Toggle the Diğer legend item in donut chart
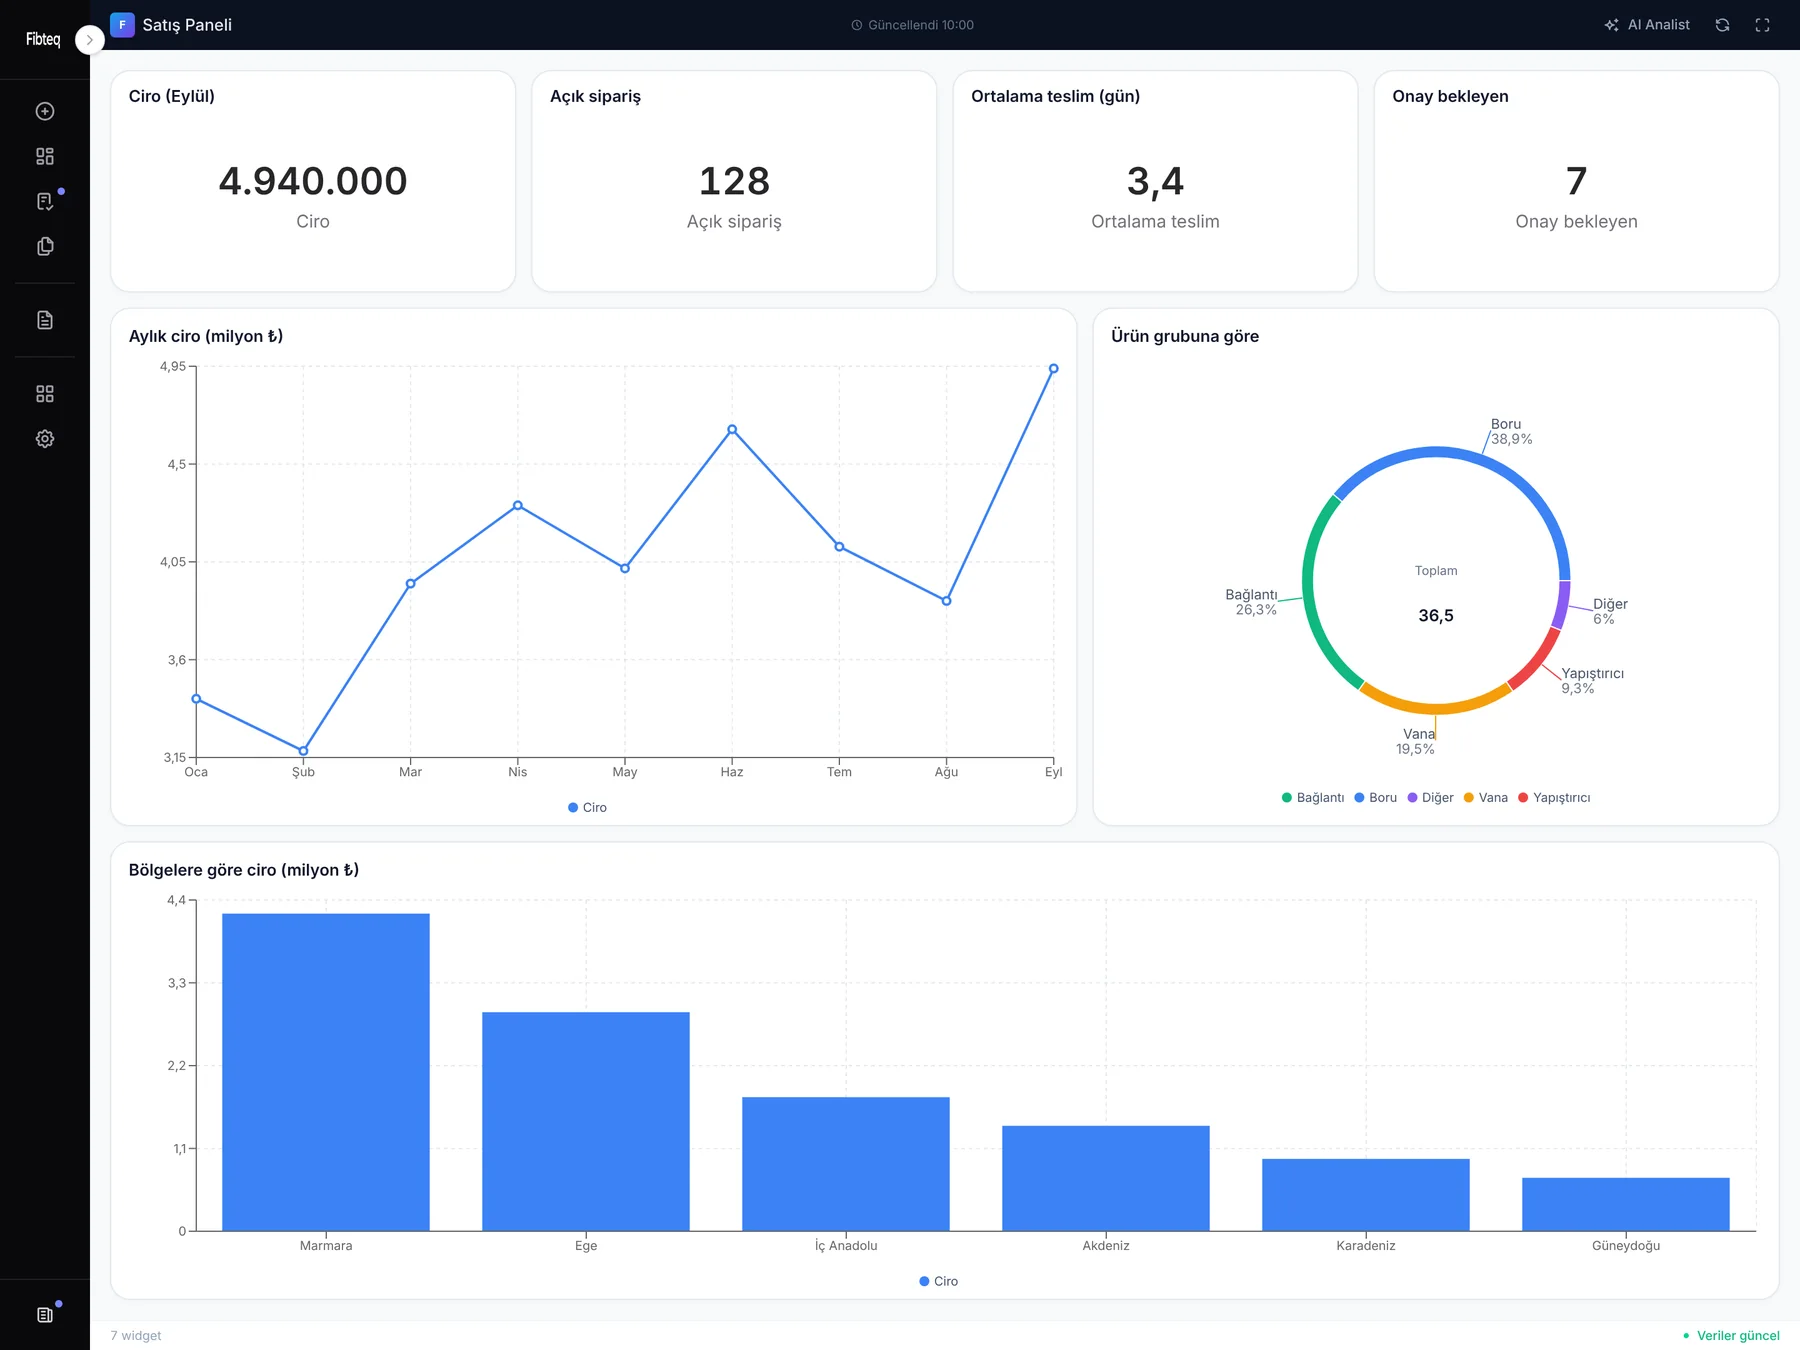The width and height of the screenshot is (1800, 1350). click(x=1430, y=797)
